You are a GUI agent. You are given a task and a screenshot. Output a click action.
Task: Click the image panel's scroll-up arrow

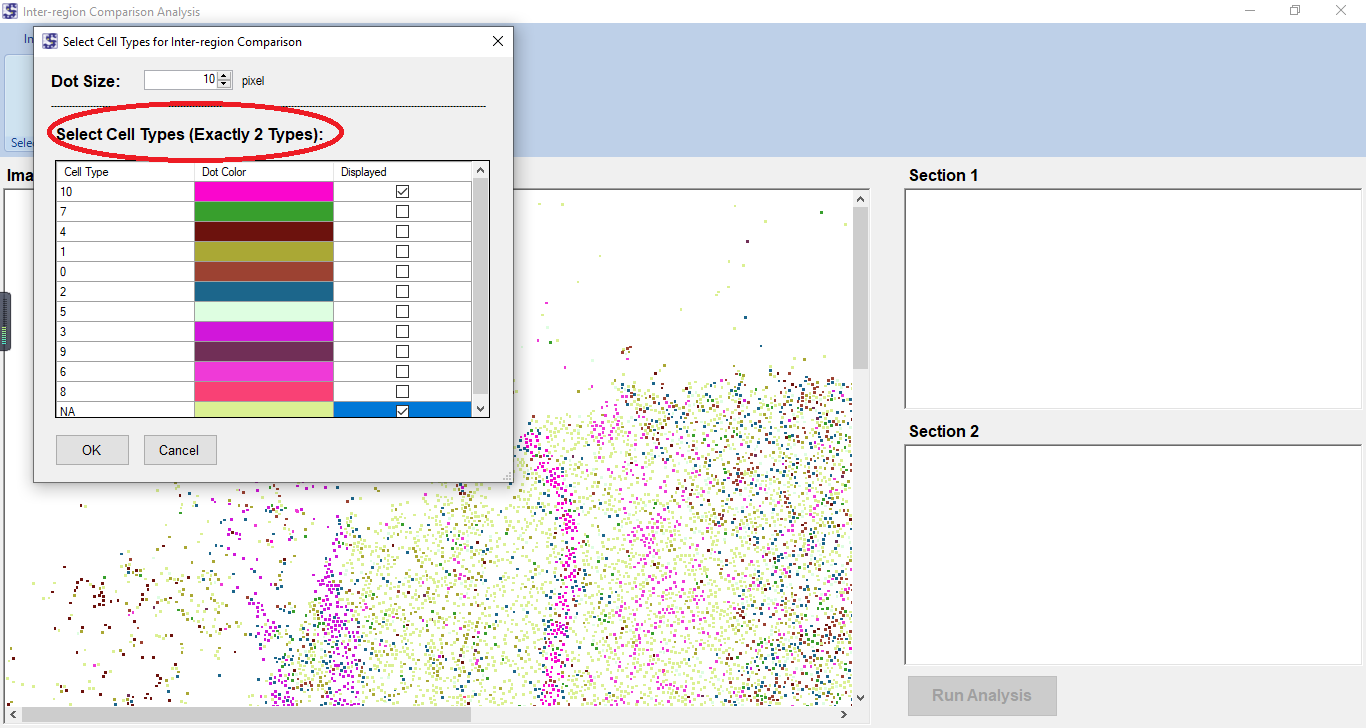[861, 199]
